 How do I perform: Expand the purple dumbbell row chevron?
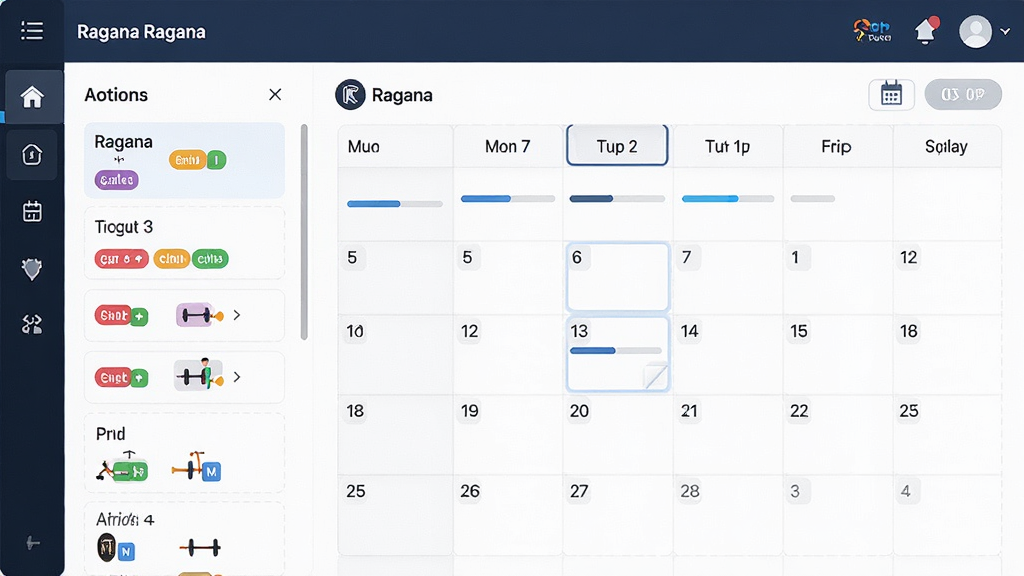[237, 315]
